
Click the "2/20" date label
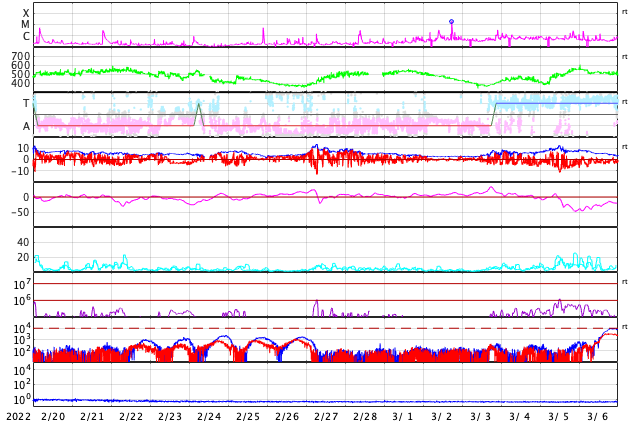pos(53,417)
